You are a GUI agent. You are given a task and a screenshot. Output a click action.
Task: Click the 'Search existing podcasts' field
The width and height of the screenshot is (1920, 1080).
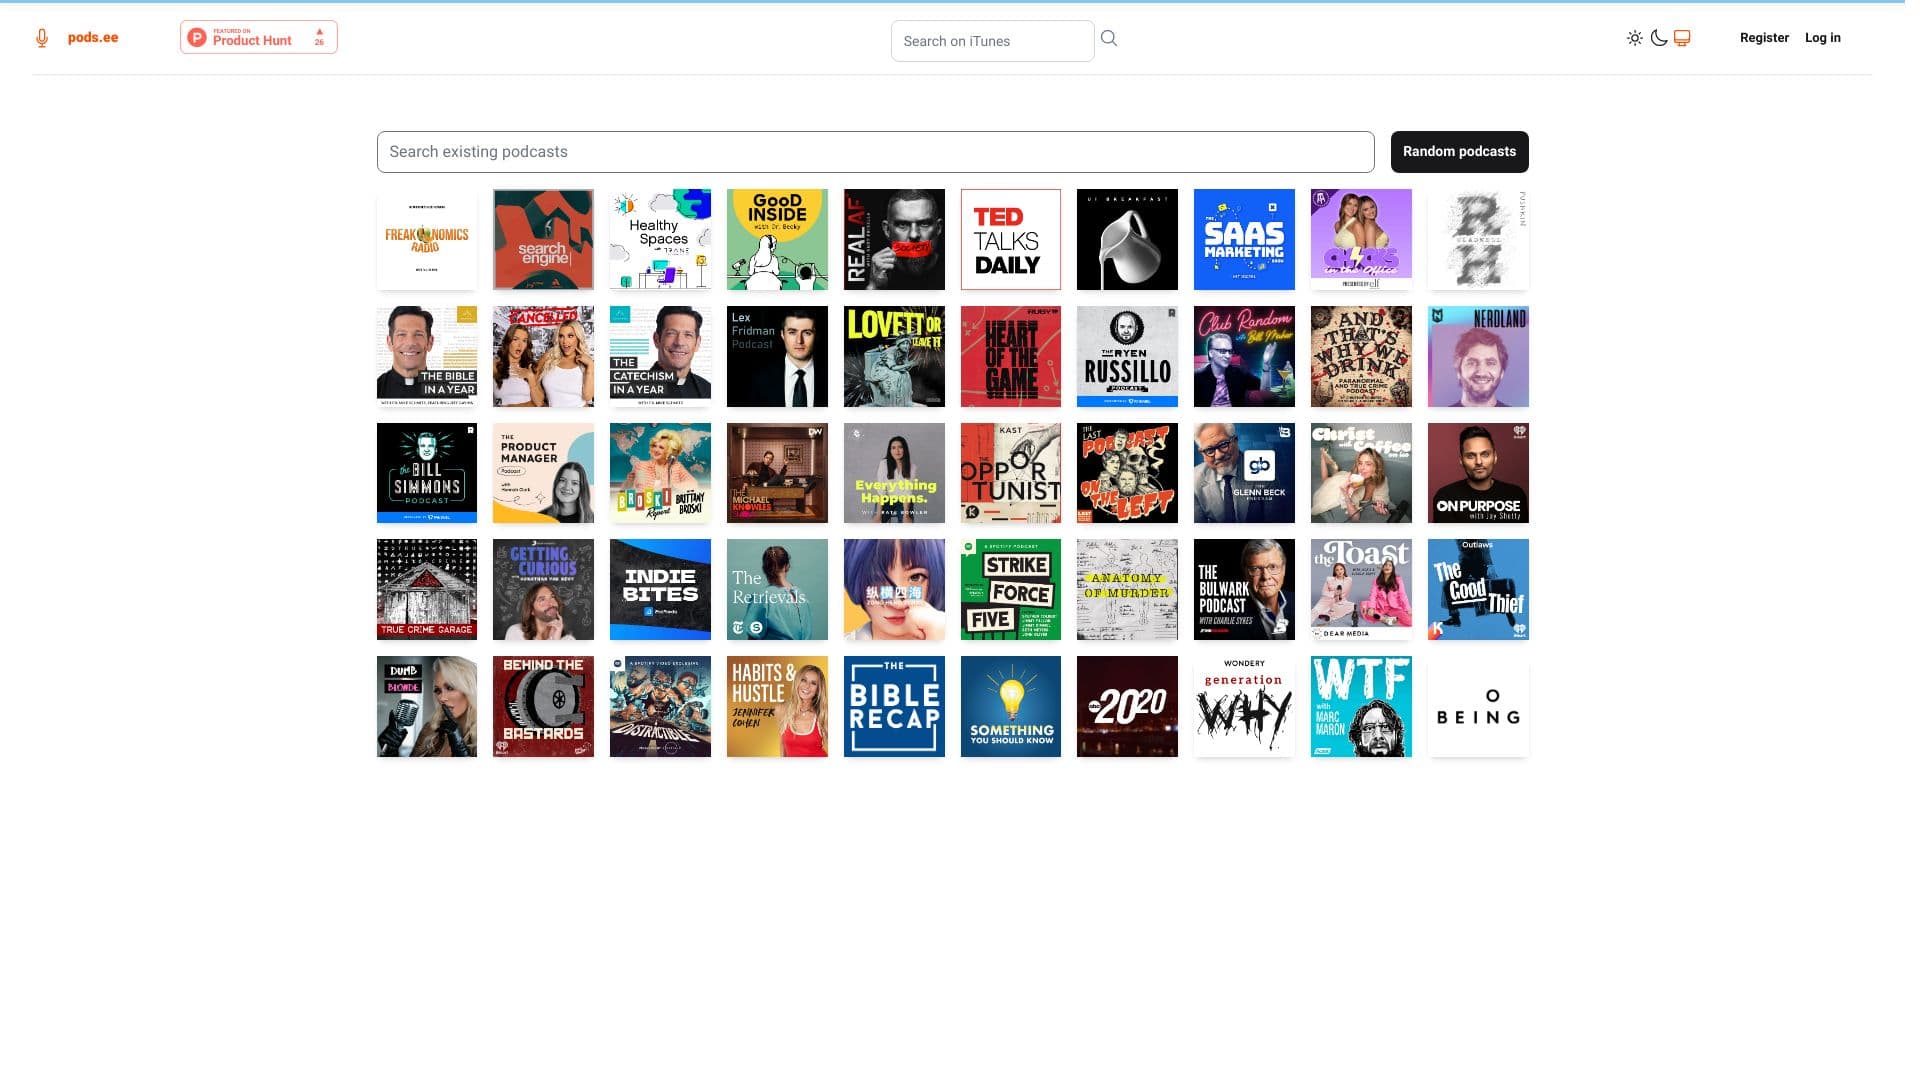pos(876,152)
